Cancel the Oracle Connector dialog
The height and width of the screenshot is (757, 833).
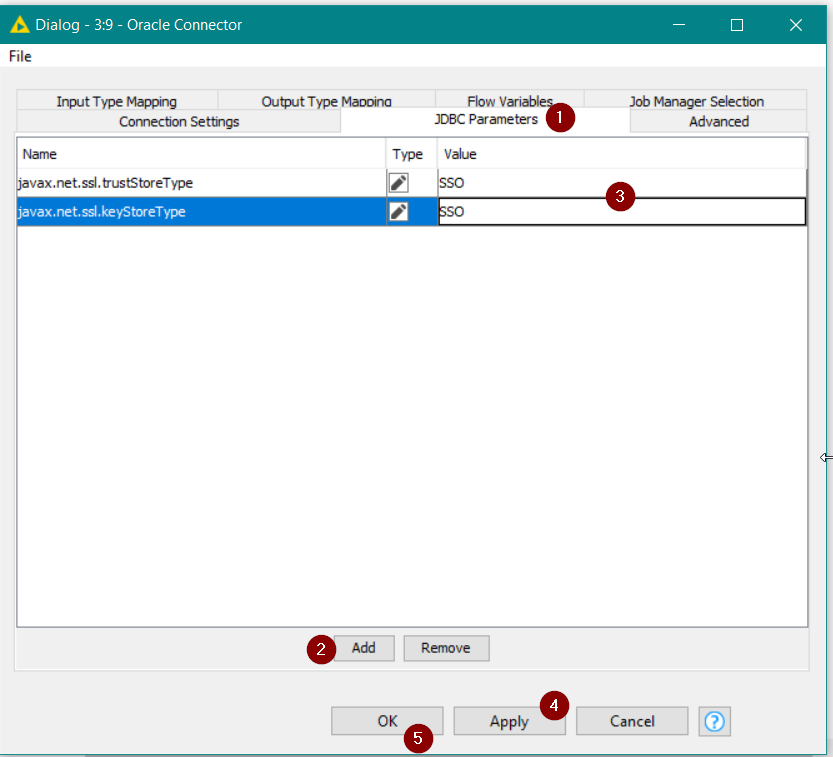pyautogui.click(x=632, y=721)
